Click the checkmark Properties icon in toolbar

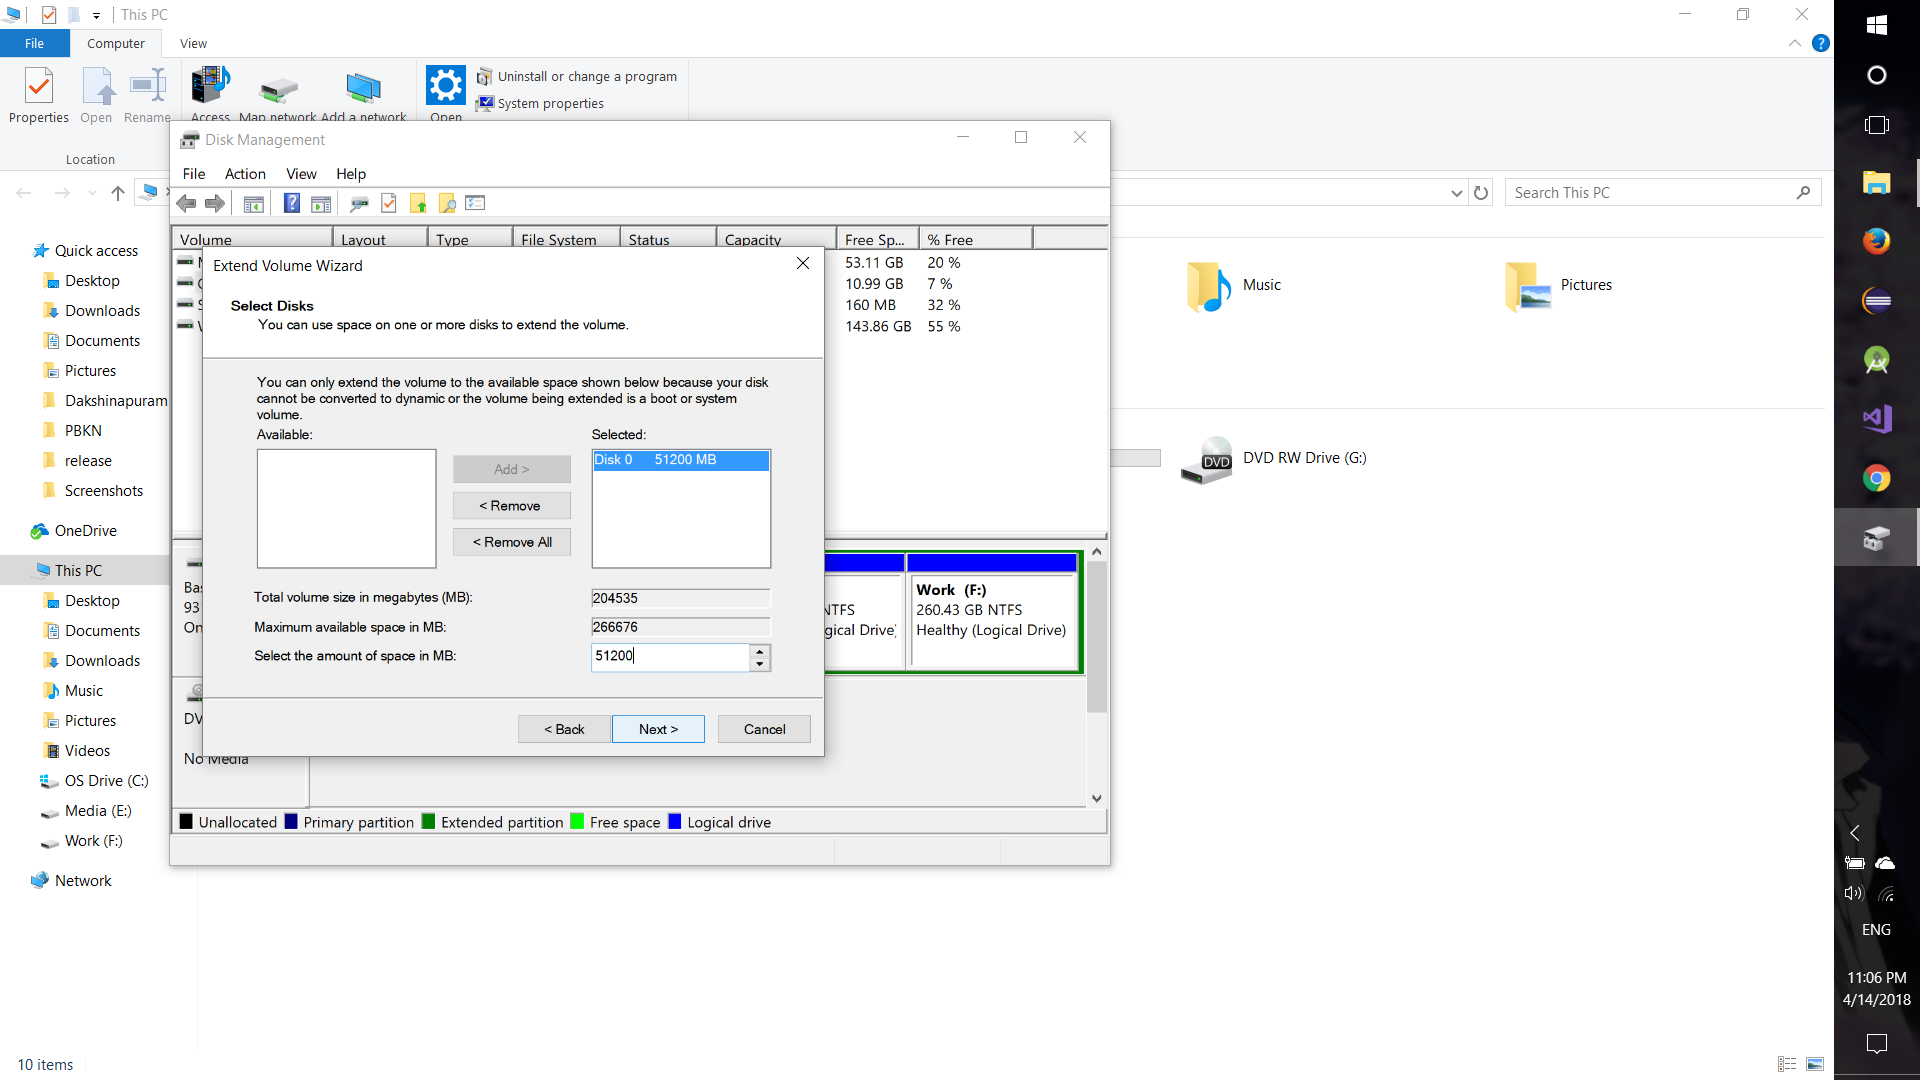click(x=389, y=204)
